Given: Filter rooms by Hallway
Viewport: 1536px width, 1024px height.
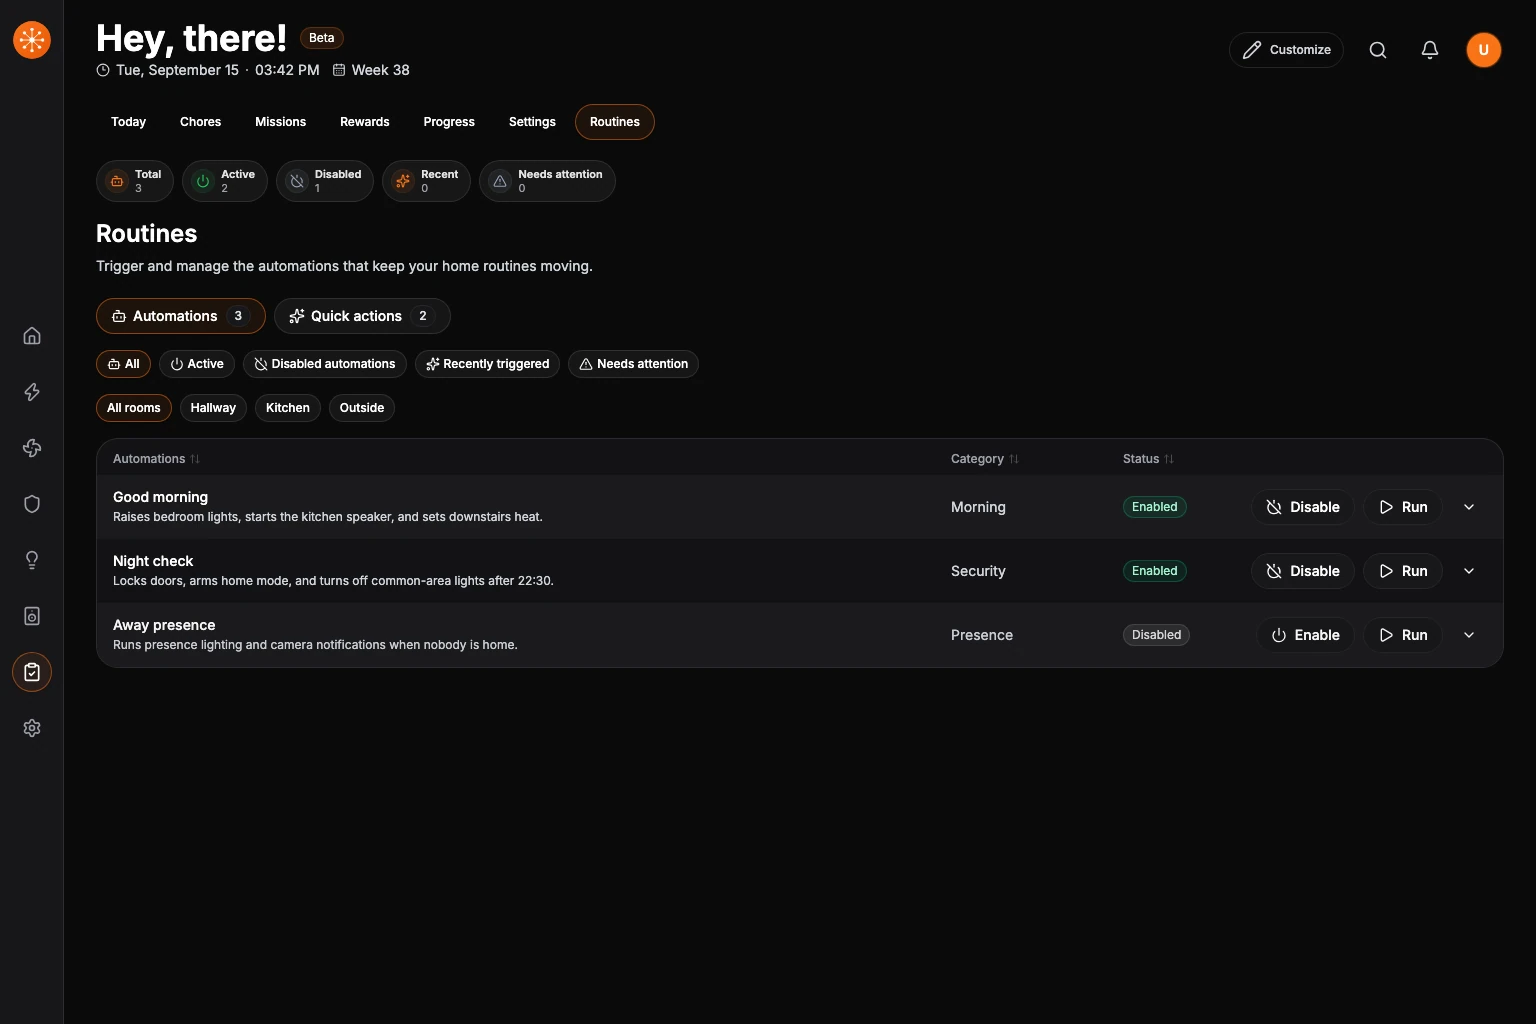Looking at the screenshot, I should tap(213, 408).
